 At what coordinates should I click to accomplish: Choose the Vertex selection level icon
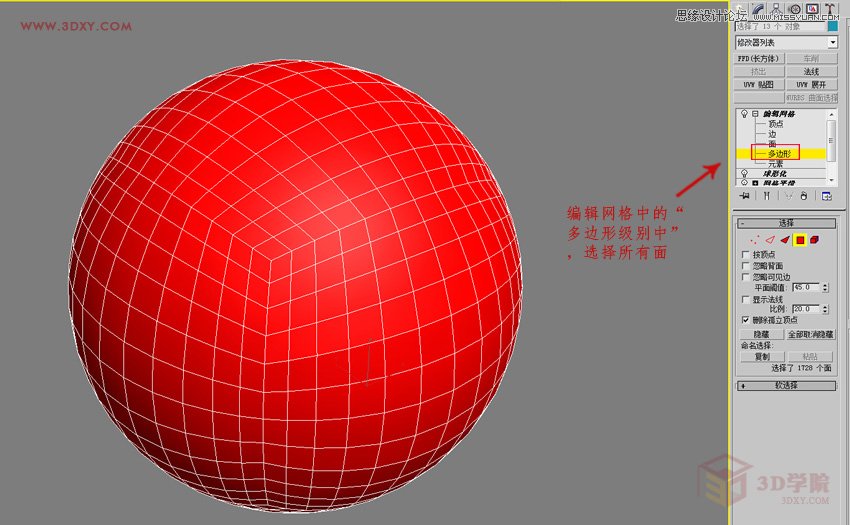coord(755,240)
